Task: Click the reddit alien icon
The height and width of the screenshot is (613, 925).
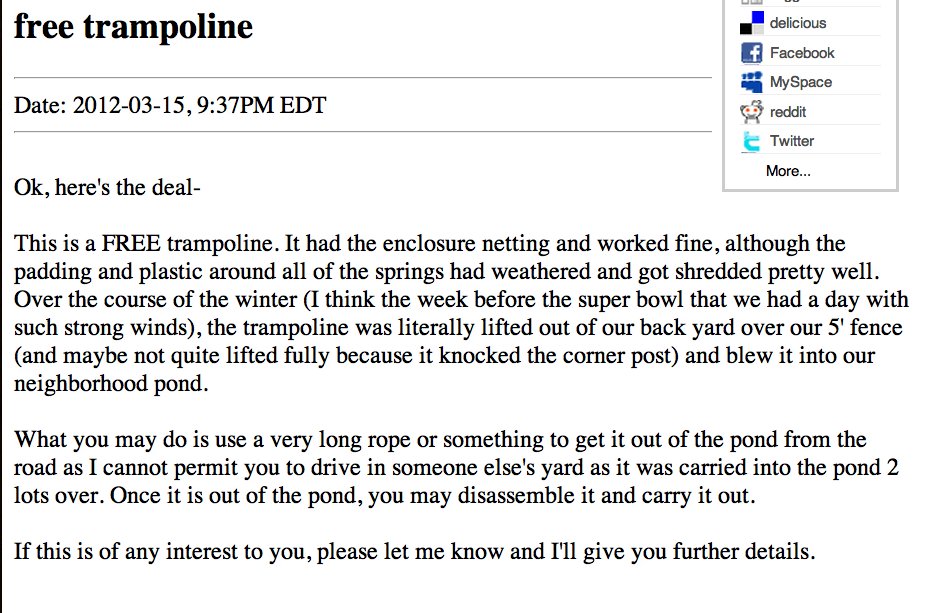Action: (752, 112)
